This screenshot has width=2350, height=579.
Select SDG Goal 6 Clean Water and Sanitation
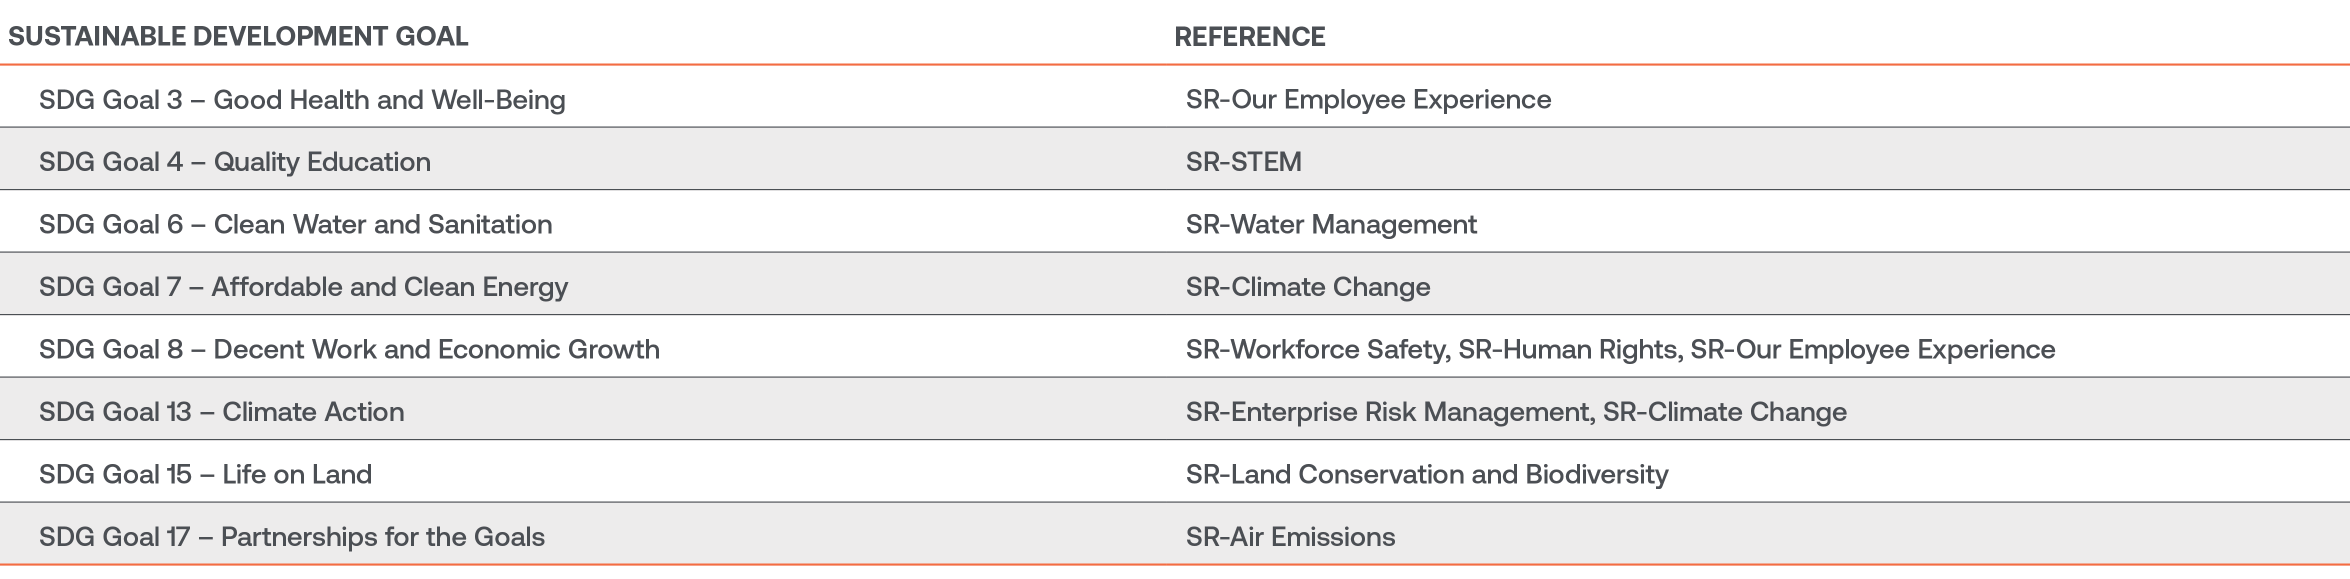pos(295,224)
